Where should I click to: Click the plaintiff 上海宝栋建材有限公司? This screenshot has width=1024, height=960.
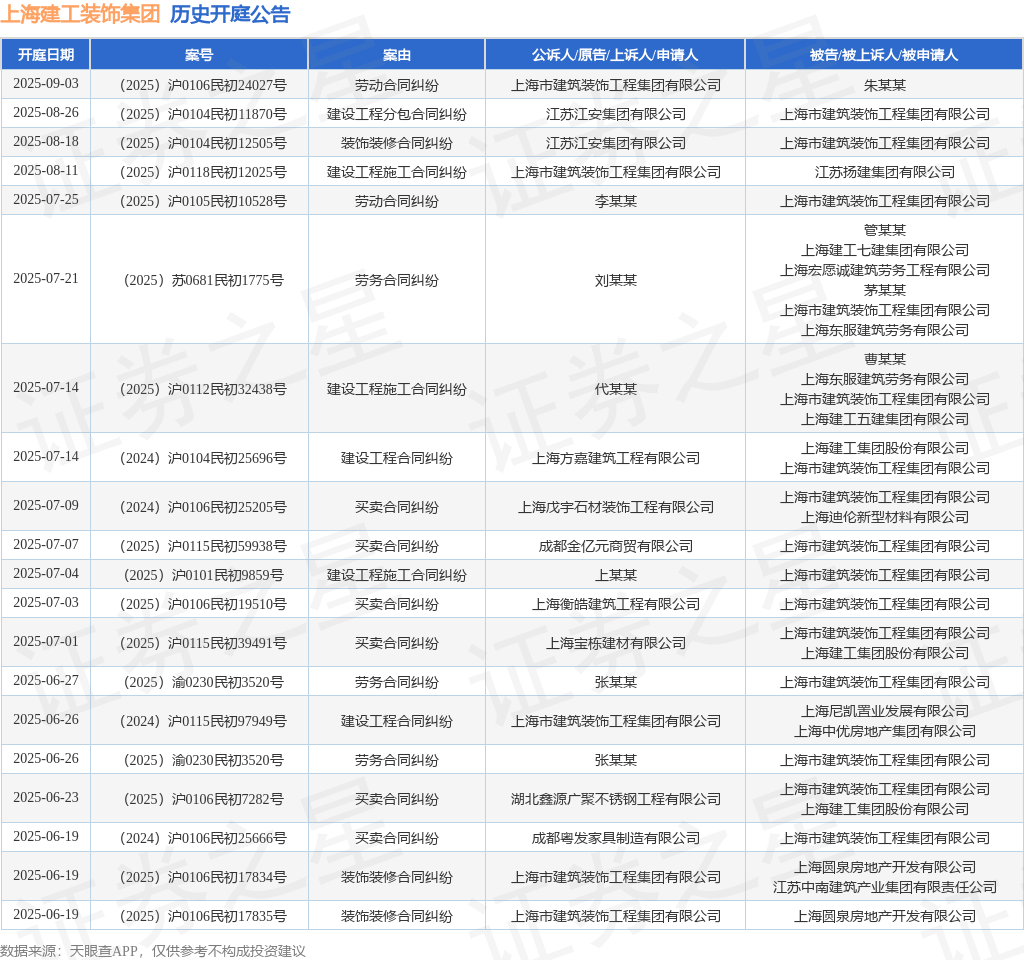click(x=616, y=643)
